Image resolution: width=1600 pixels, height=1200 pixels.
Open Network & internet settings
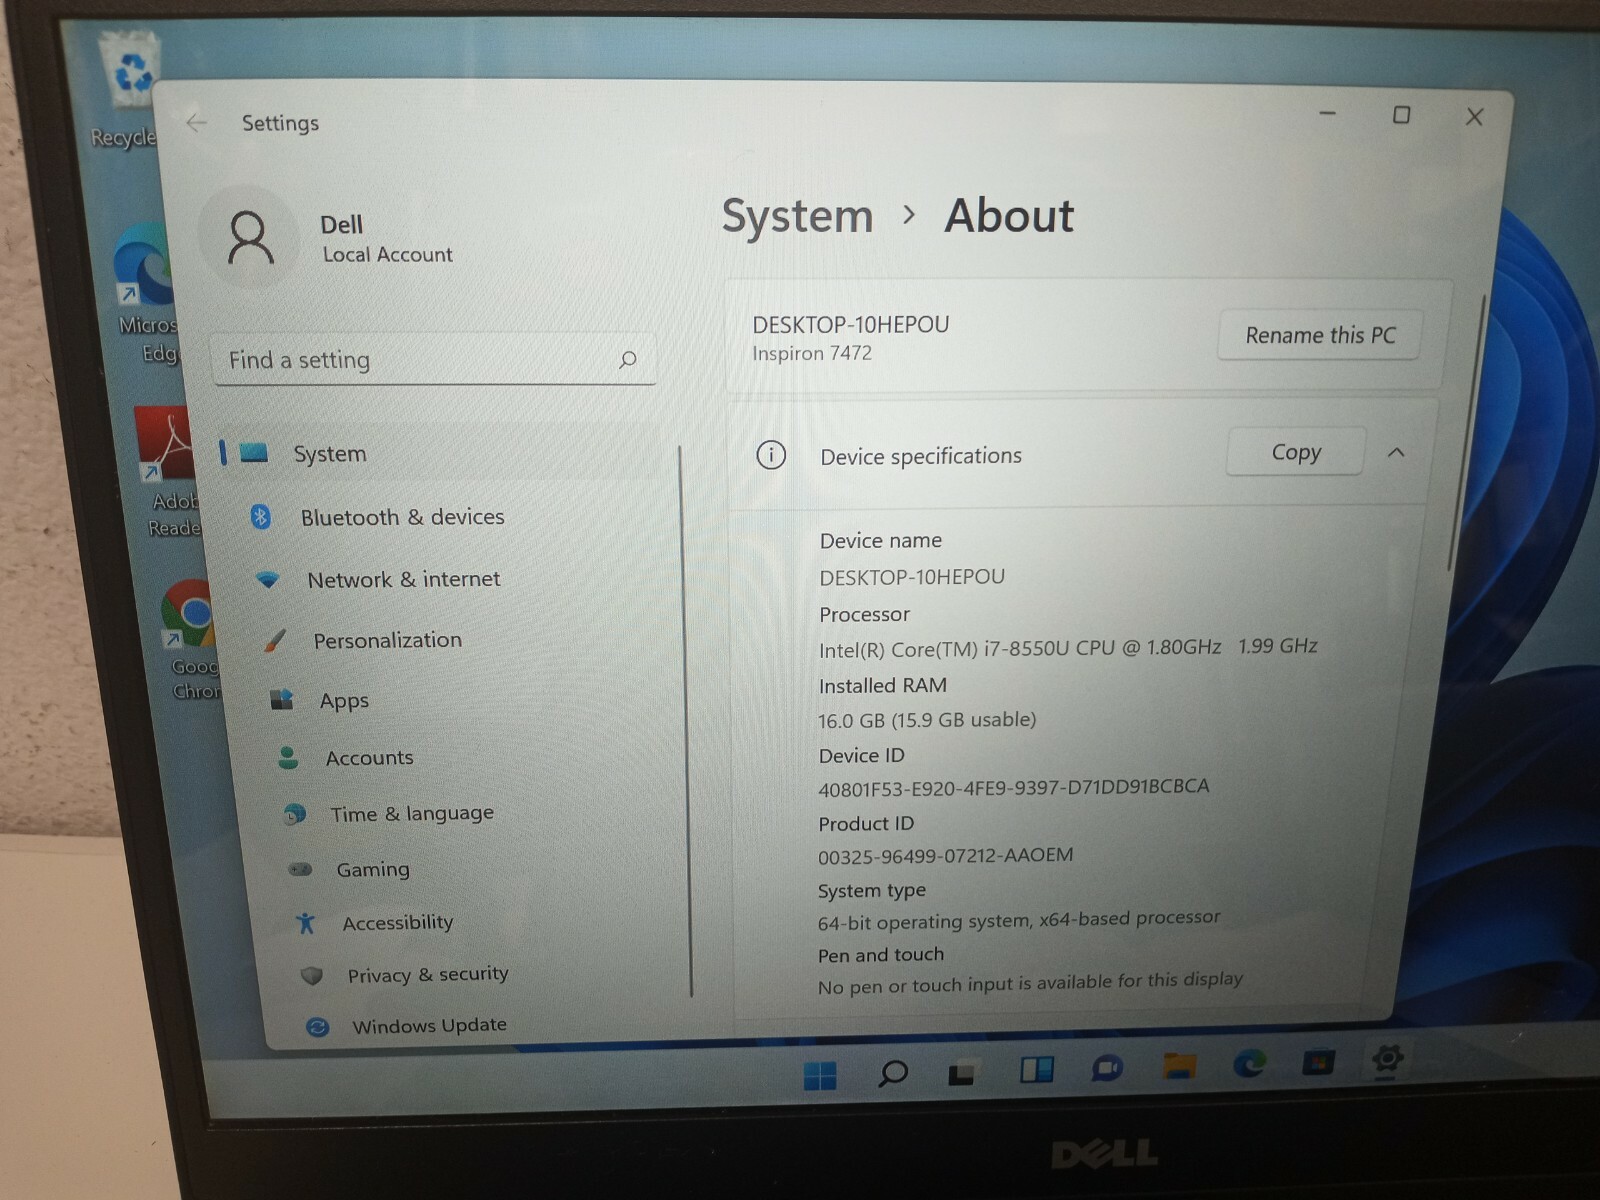(x=403, y=579)
